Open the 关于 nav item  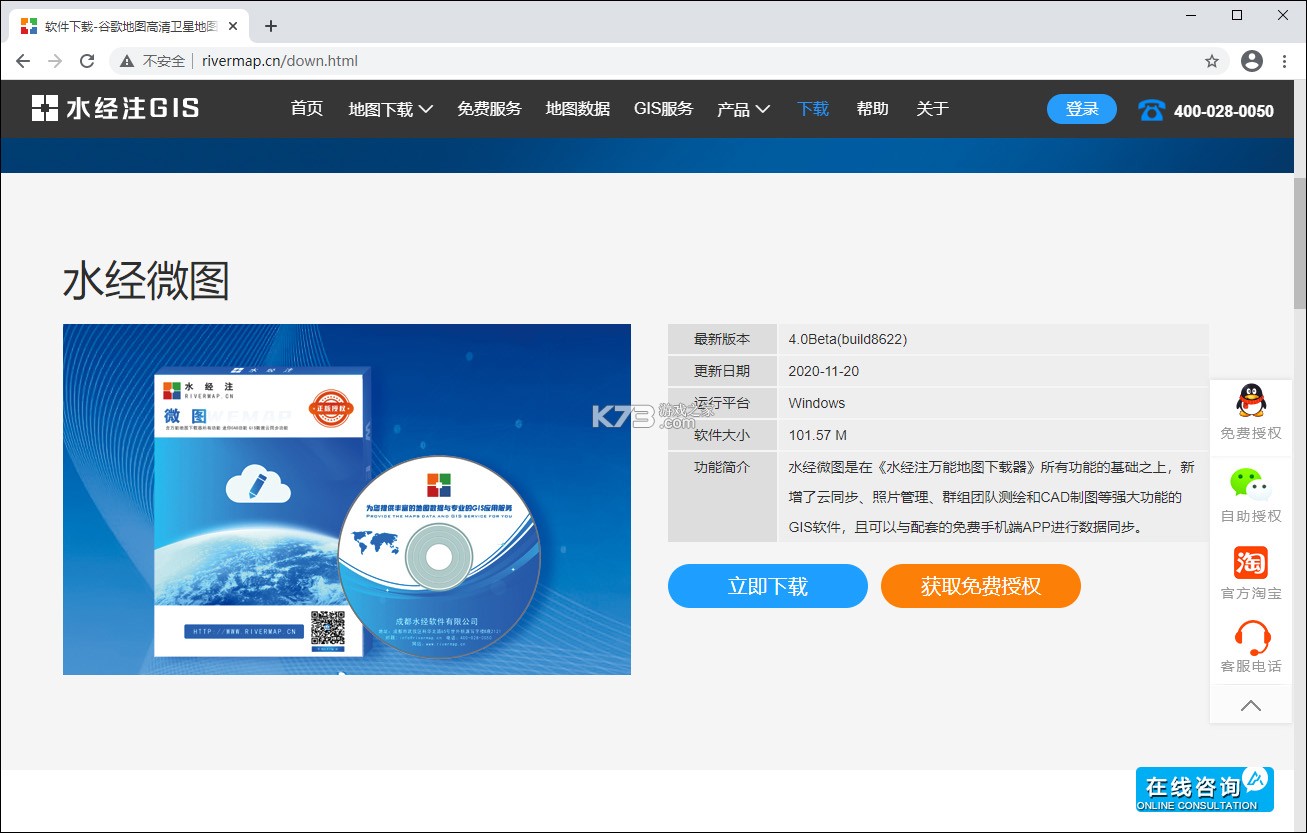(932, 108)
